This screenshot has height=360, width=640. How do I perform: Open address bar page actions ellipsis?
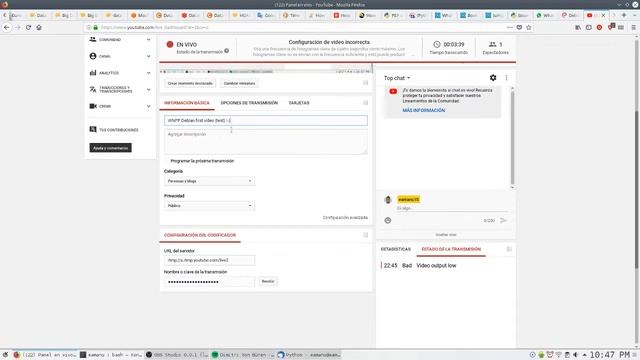[509, 27]
